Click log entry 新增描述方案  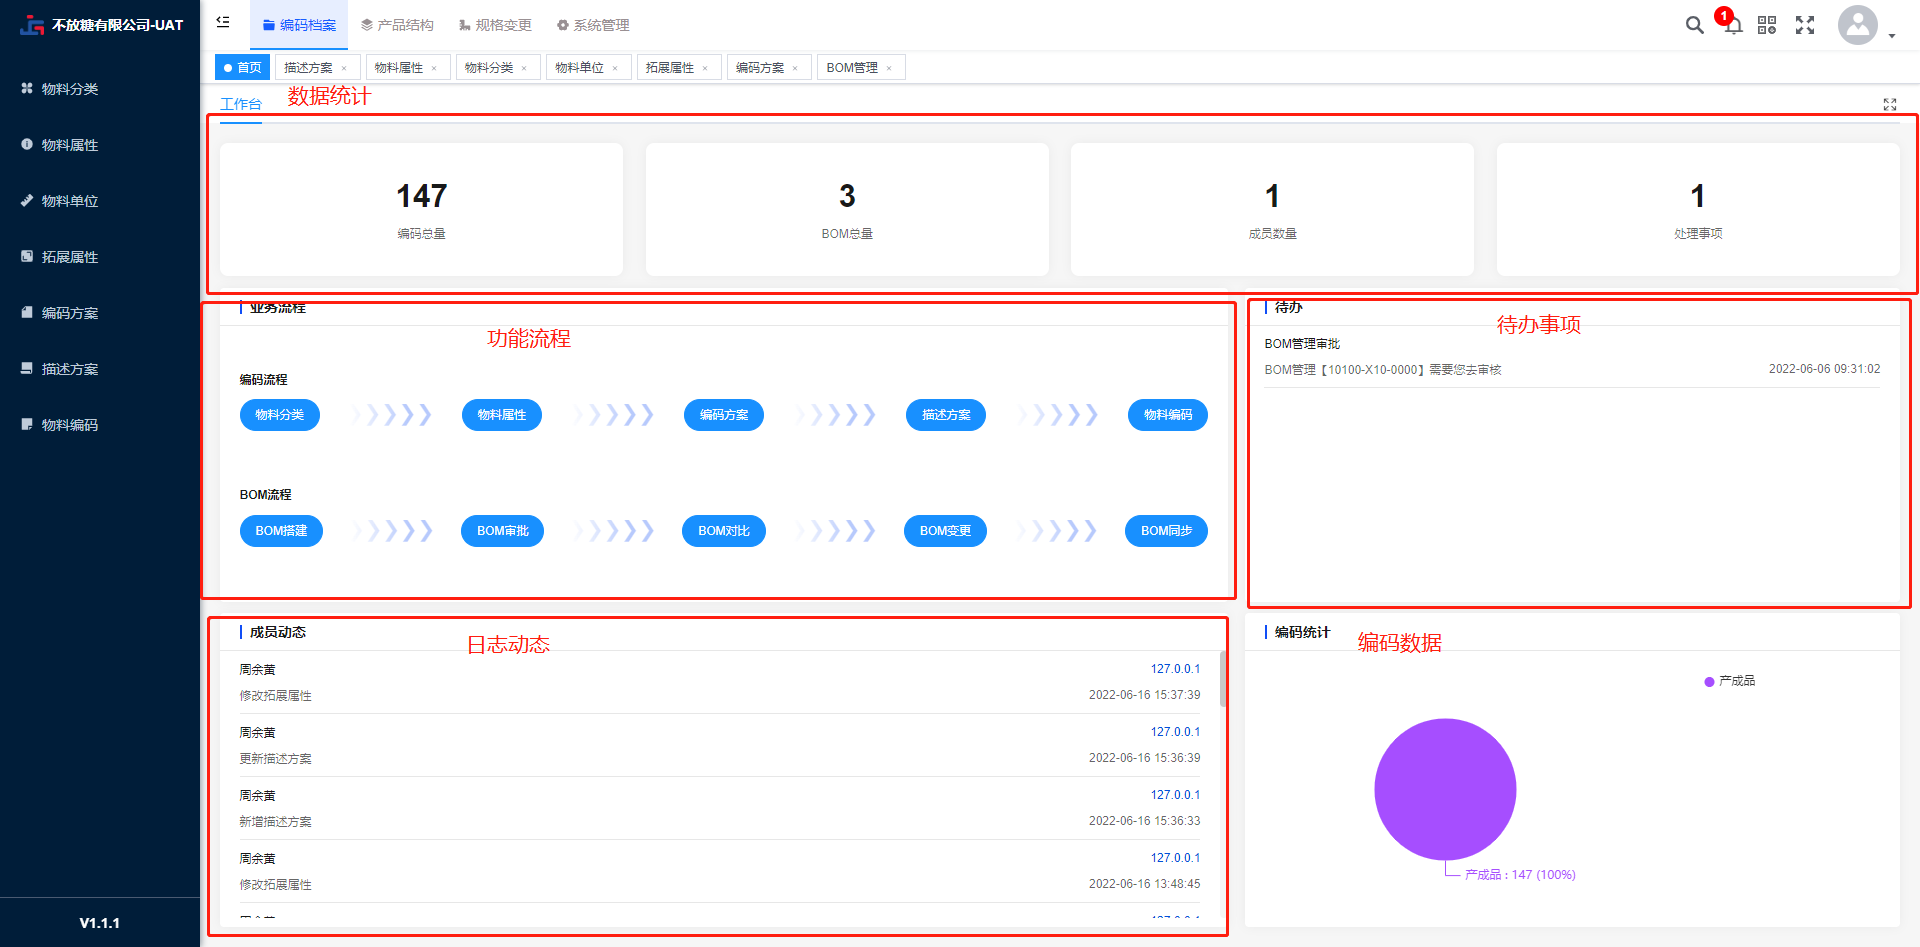[275, 822]
